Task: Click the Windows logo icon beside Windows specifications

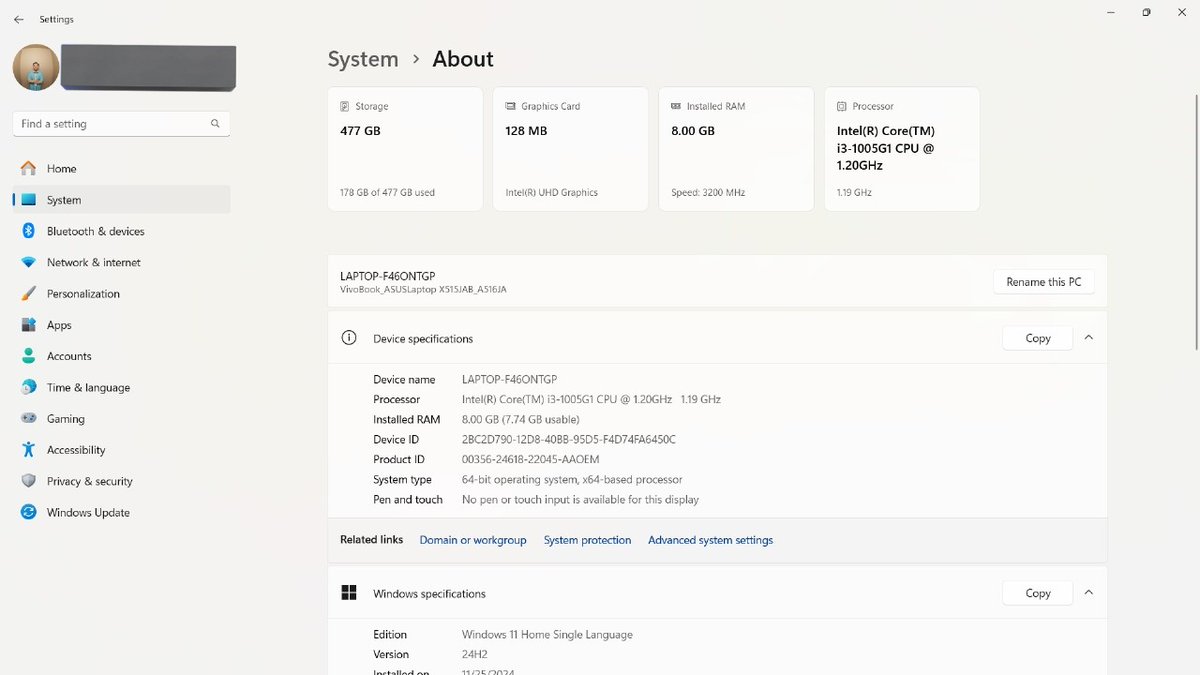Action: point(349,593)
